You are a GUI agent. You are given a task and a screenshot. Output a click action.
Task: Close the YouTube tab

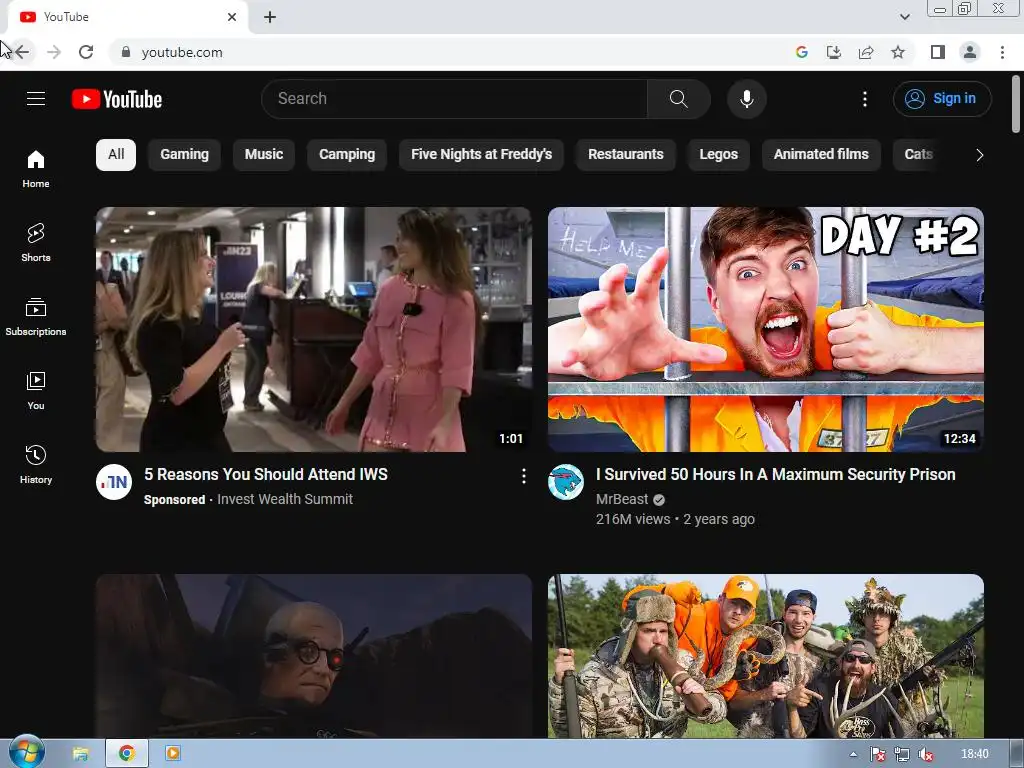[232, 17]
